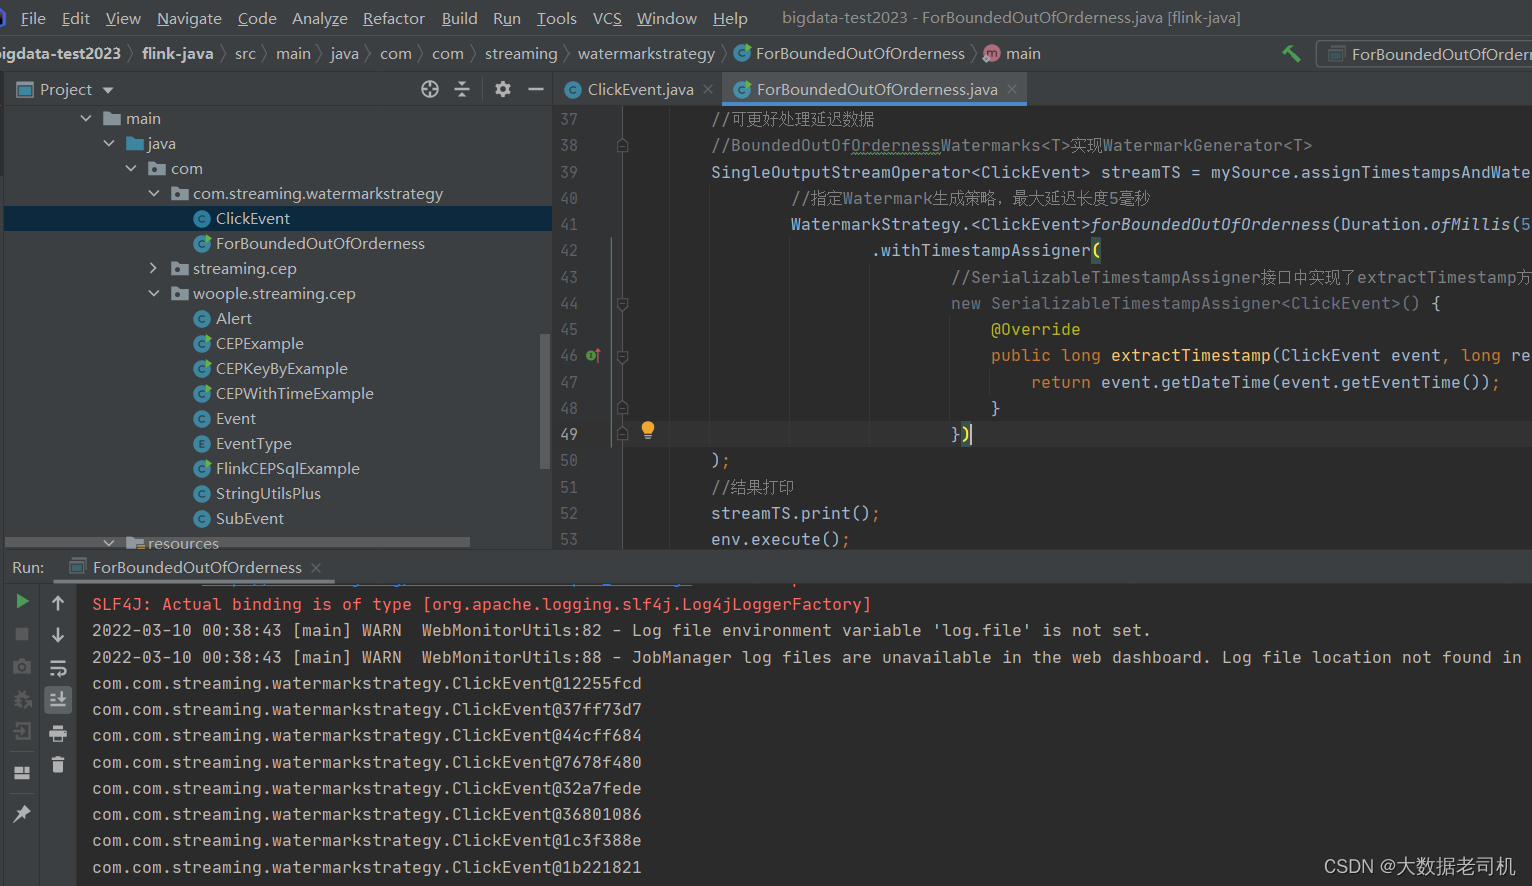Toggle the fold marker at line 49
This screenshot has width=1532, height=886.
click(x=622, y=434)
